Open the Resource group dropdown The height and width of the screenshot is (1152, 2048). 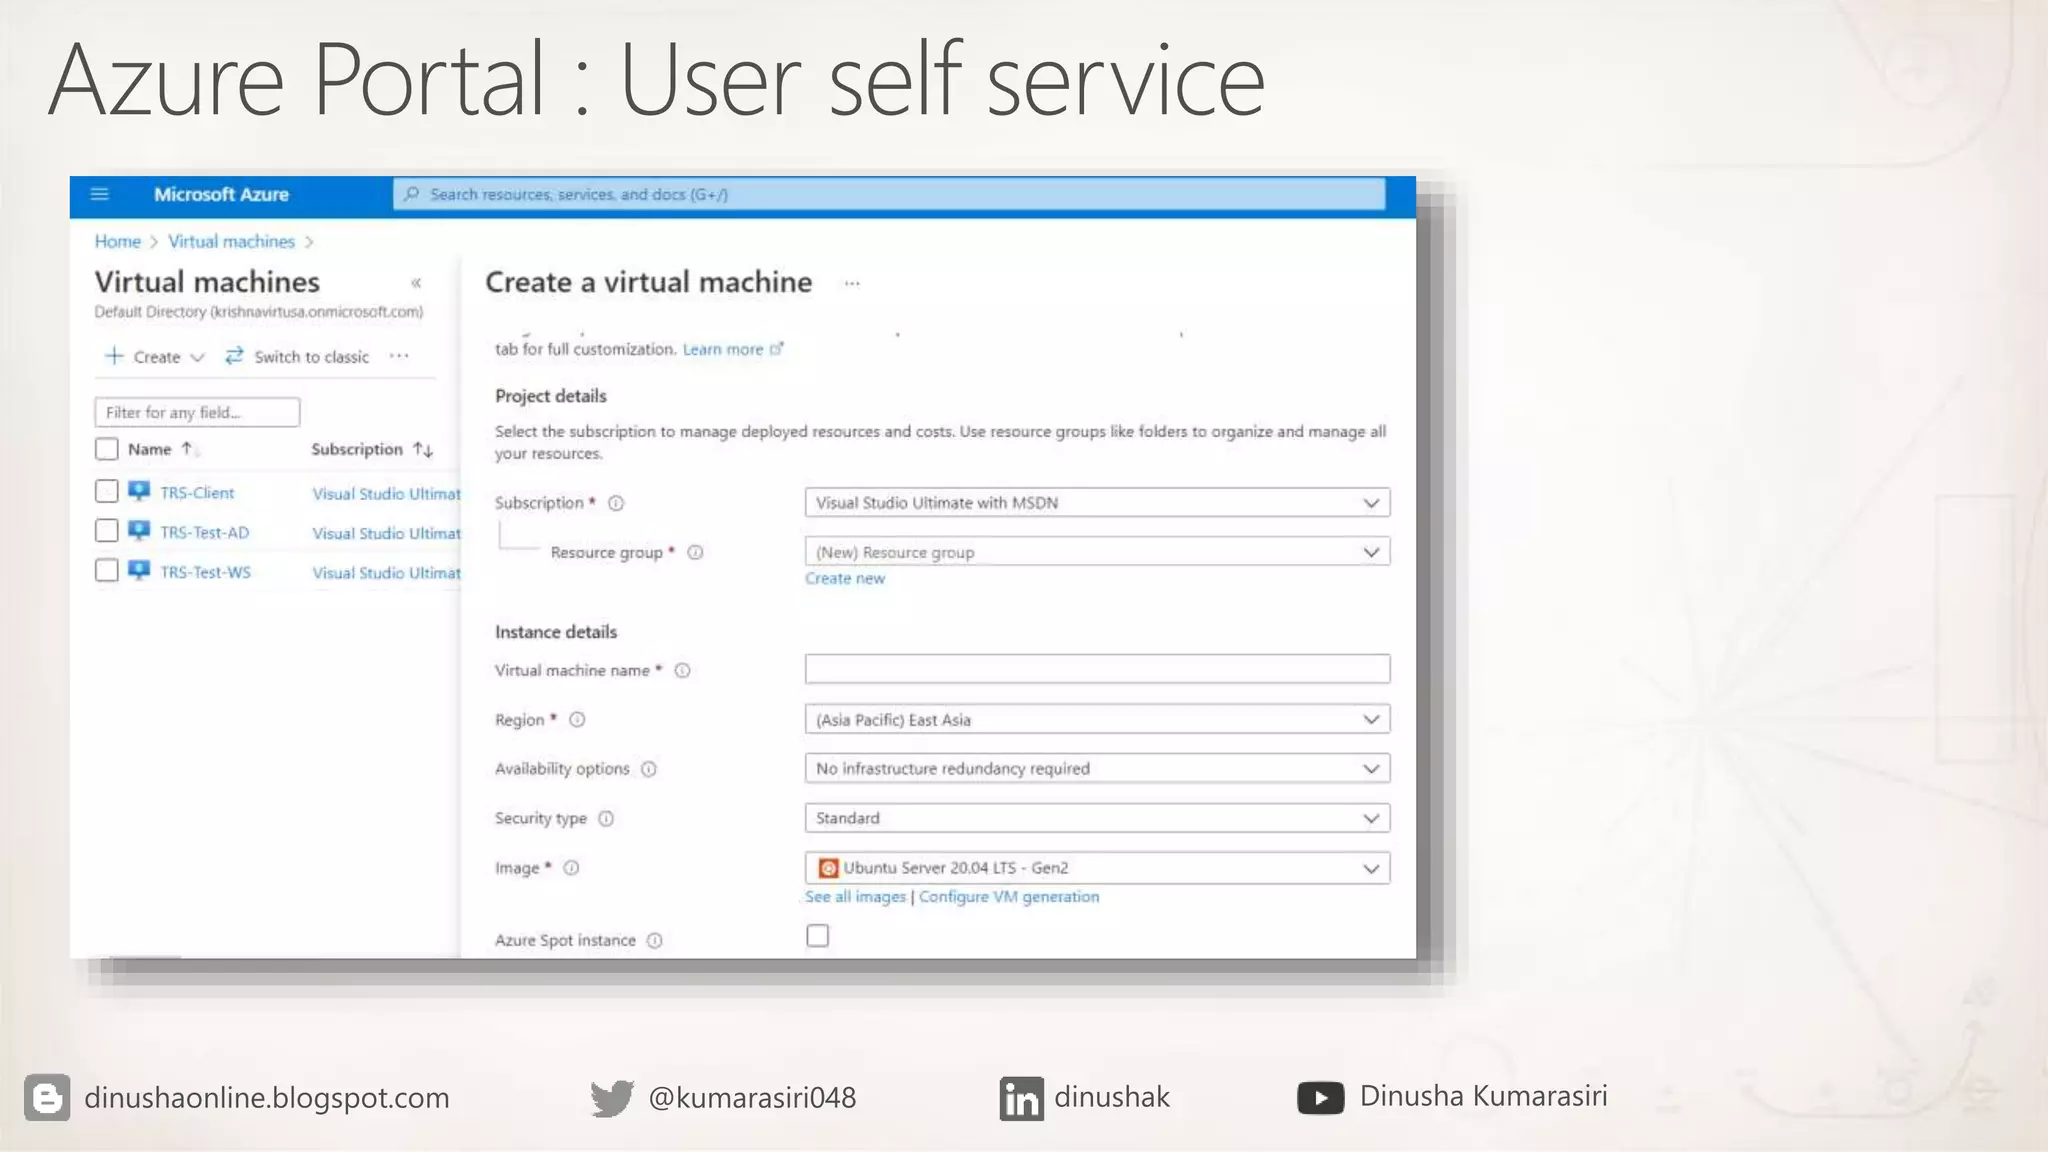(x=1097, y=551)
